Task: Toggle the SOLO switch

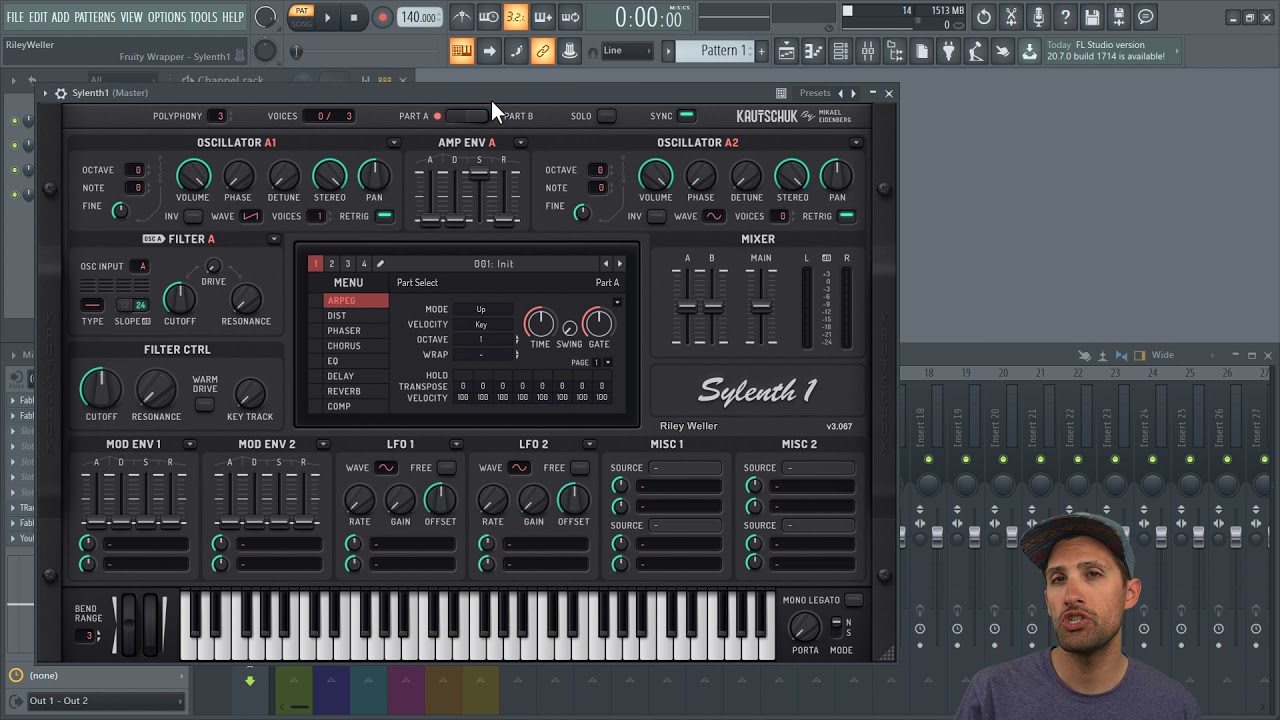Action: (x=606, y=116)
